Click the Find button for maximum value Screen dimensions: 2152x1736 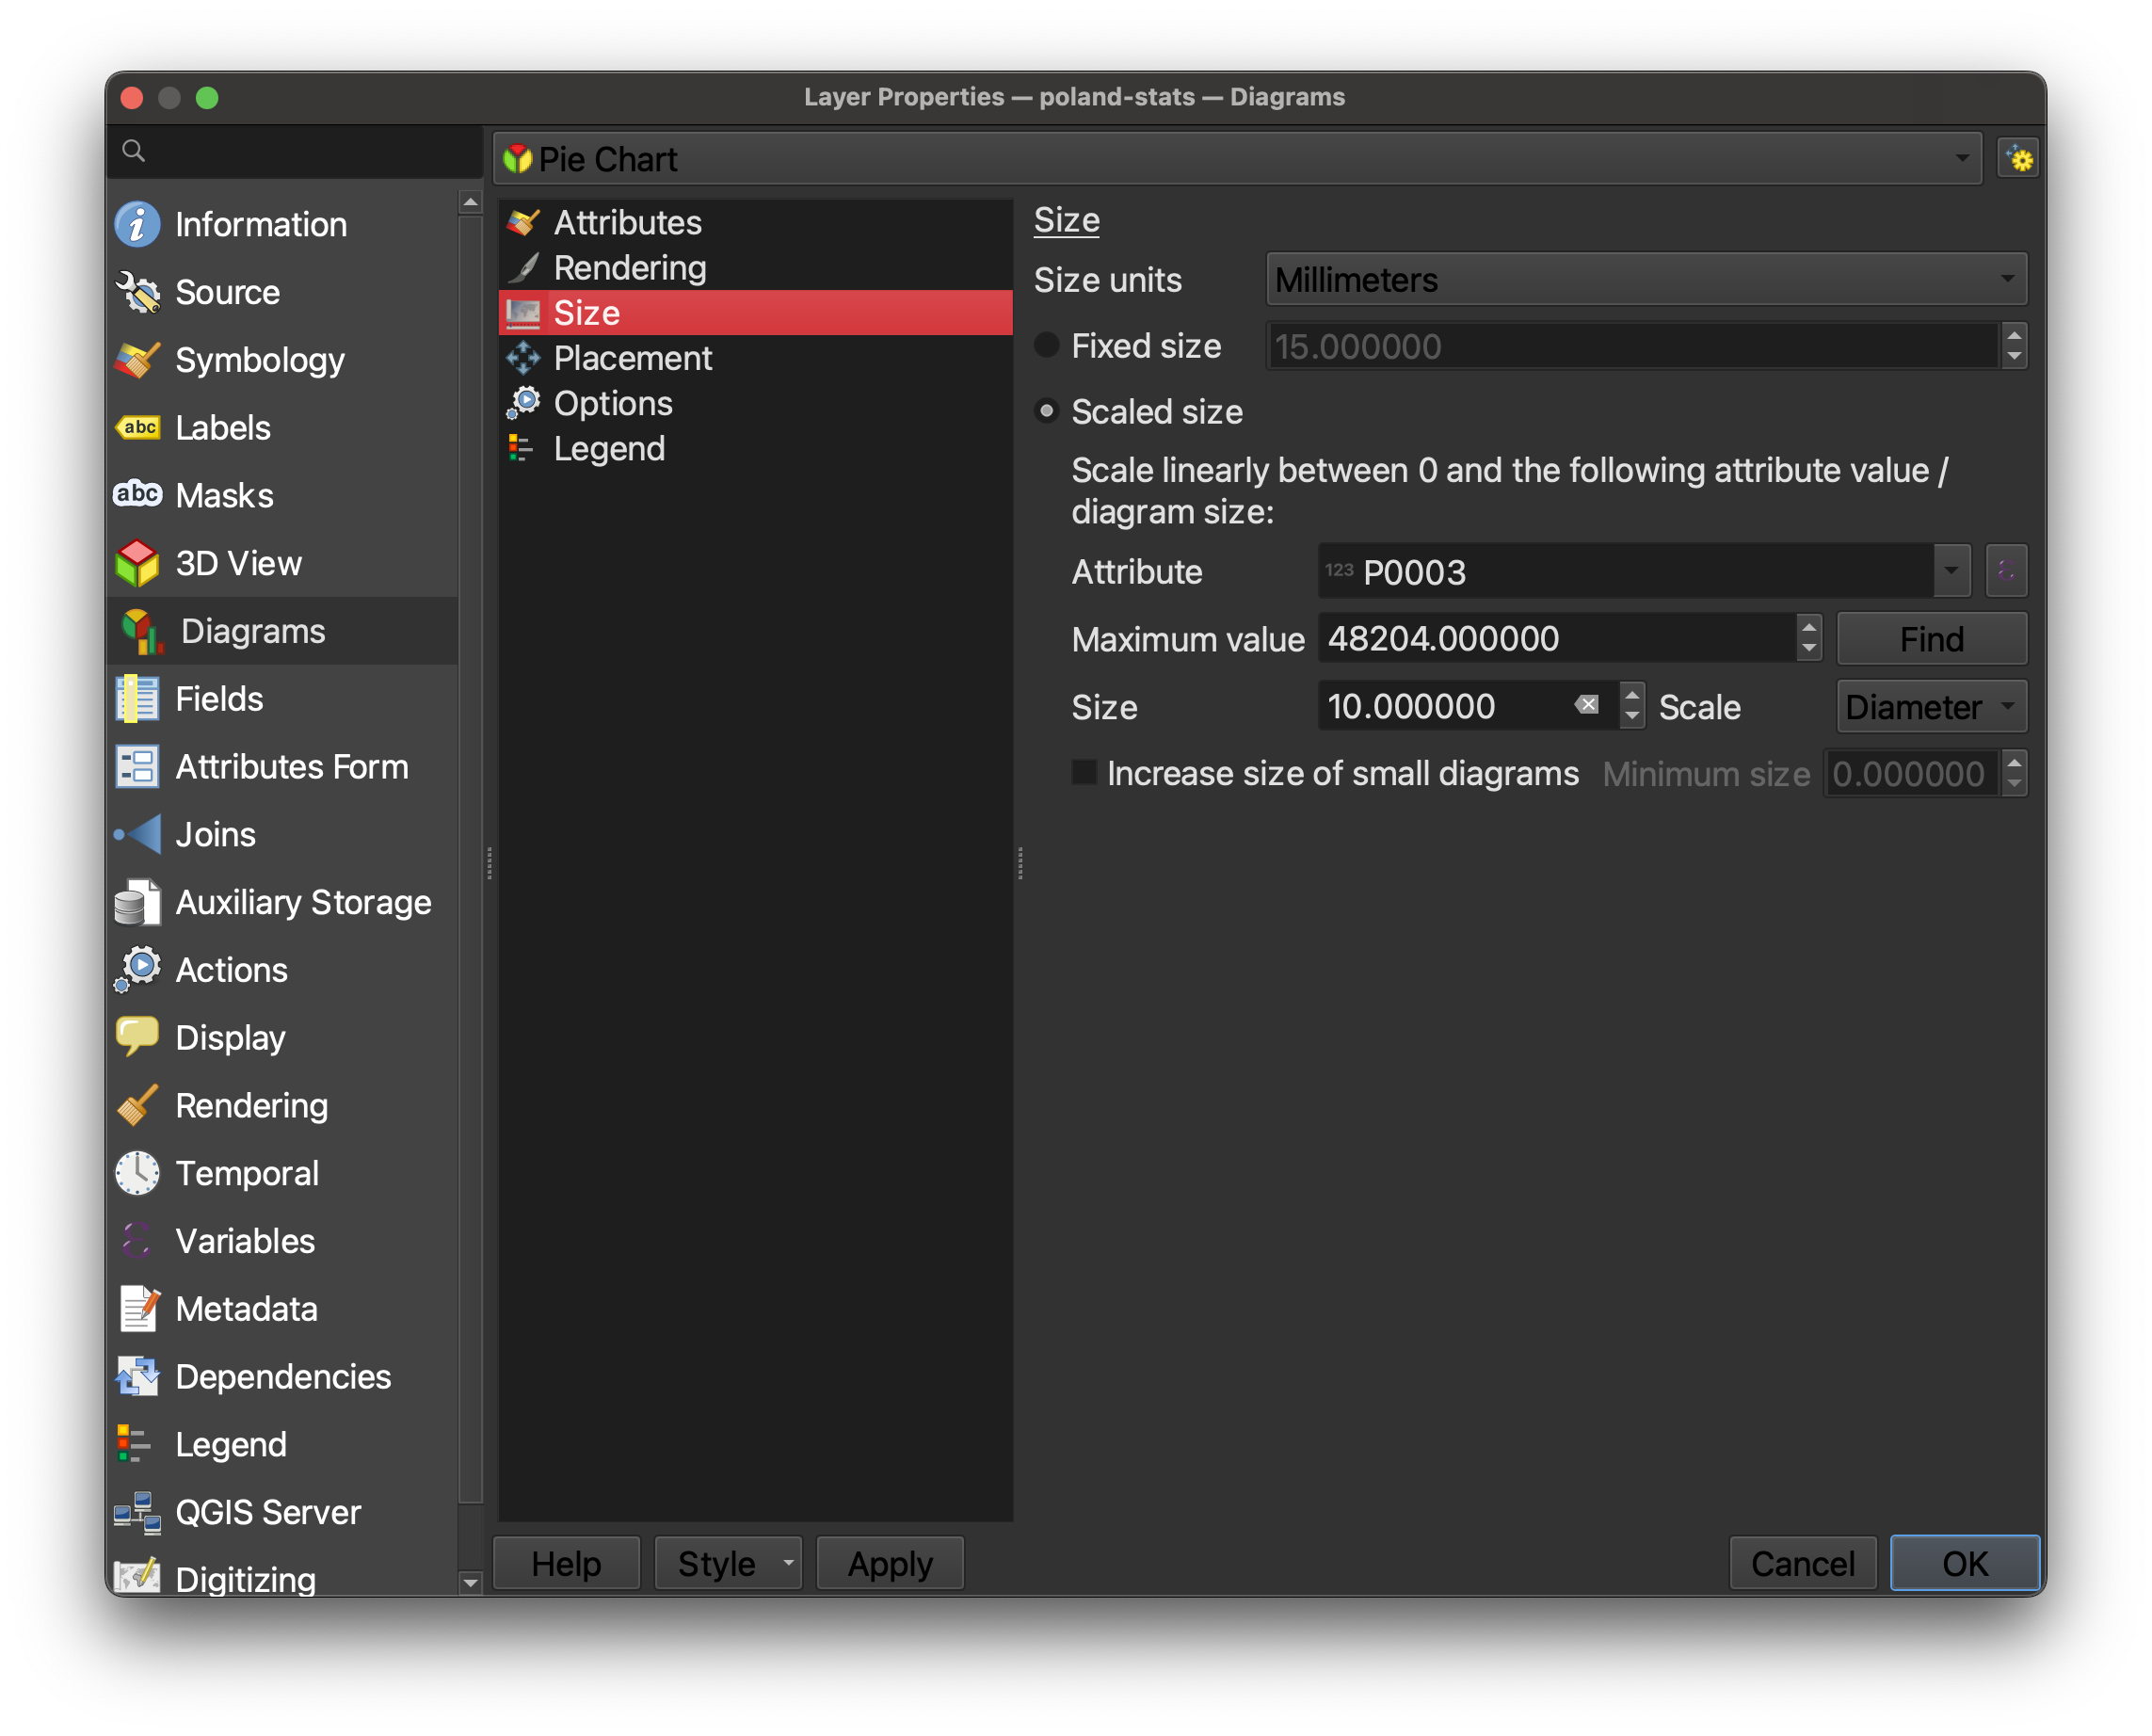[1929, 637]
